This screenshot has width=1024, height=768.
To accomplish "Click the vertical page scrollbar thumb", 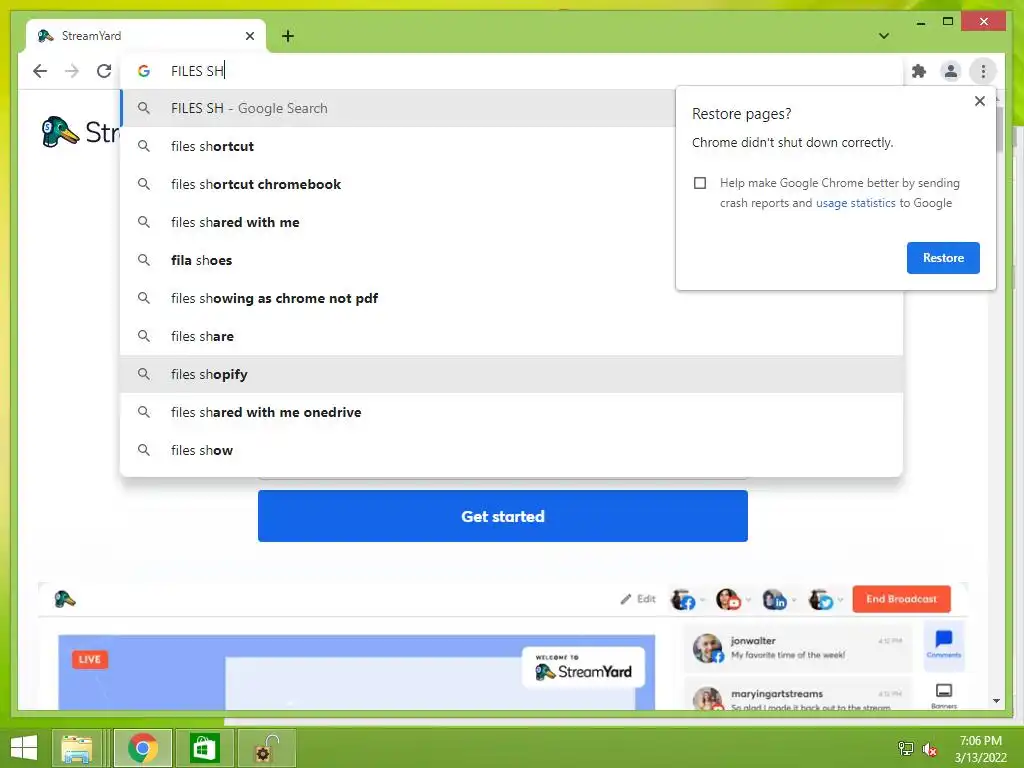I will coord(999,129).
